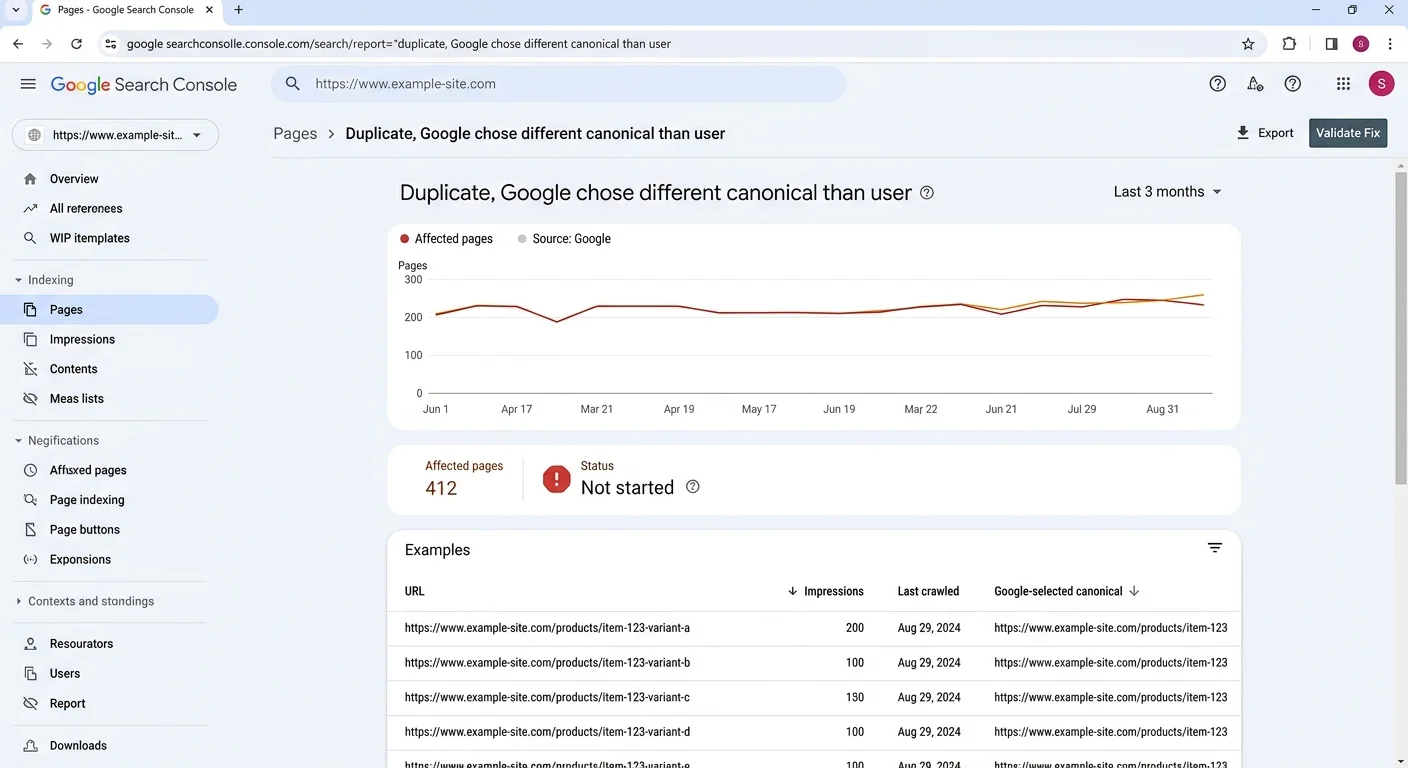Toggle the Affected pages chart series
Image resolution: width=1408 pixels, height=768 pixels.
click(446, 239)
